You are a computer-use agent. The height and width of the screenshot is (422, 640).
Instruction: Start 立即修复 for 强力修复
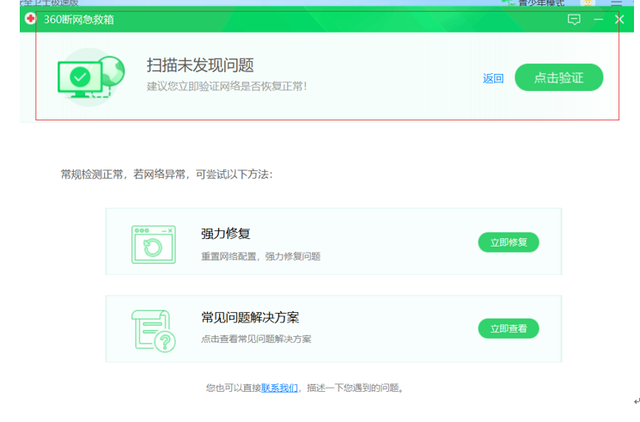(x=509, y=242)
